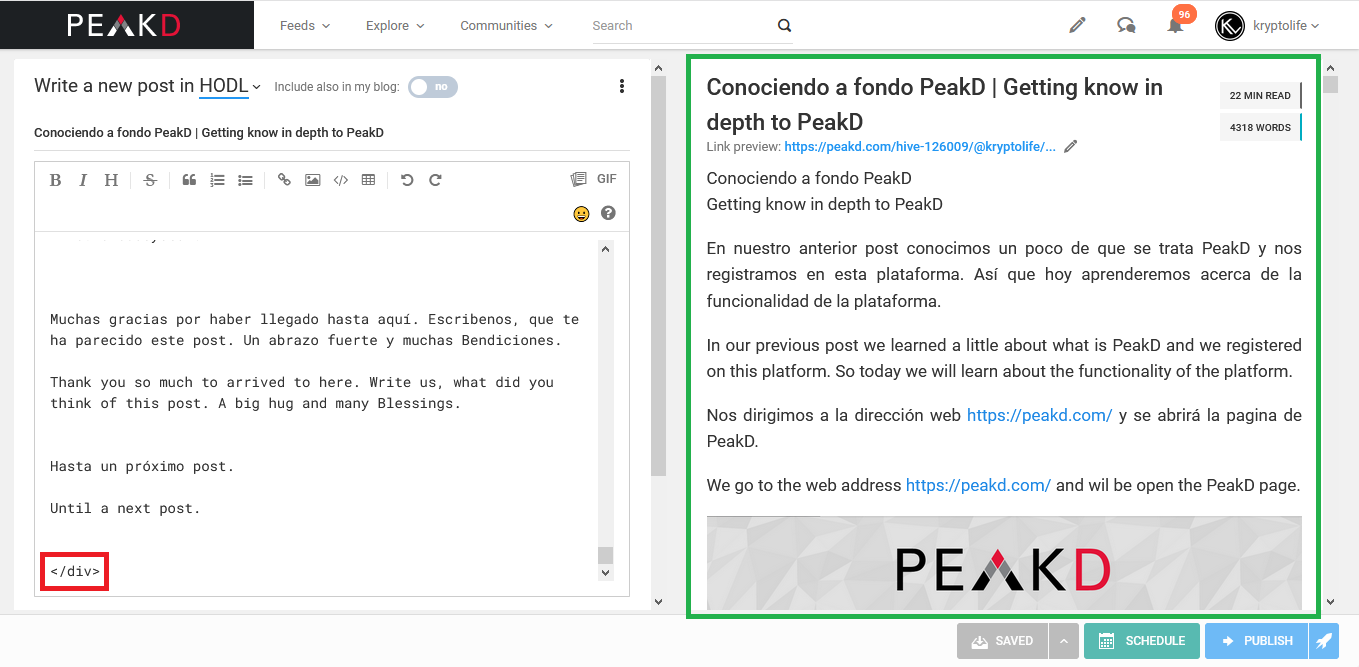The width and height of the screenshot is (1359, 667).
Task: Open the peakd.com link in the English paragraph
Action: 978,485
